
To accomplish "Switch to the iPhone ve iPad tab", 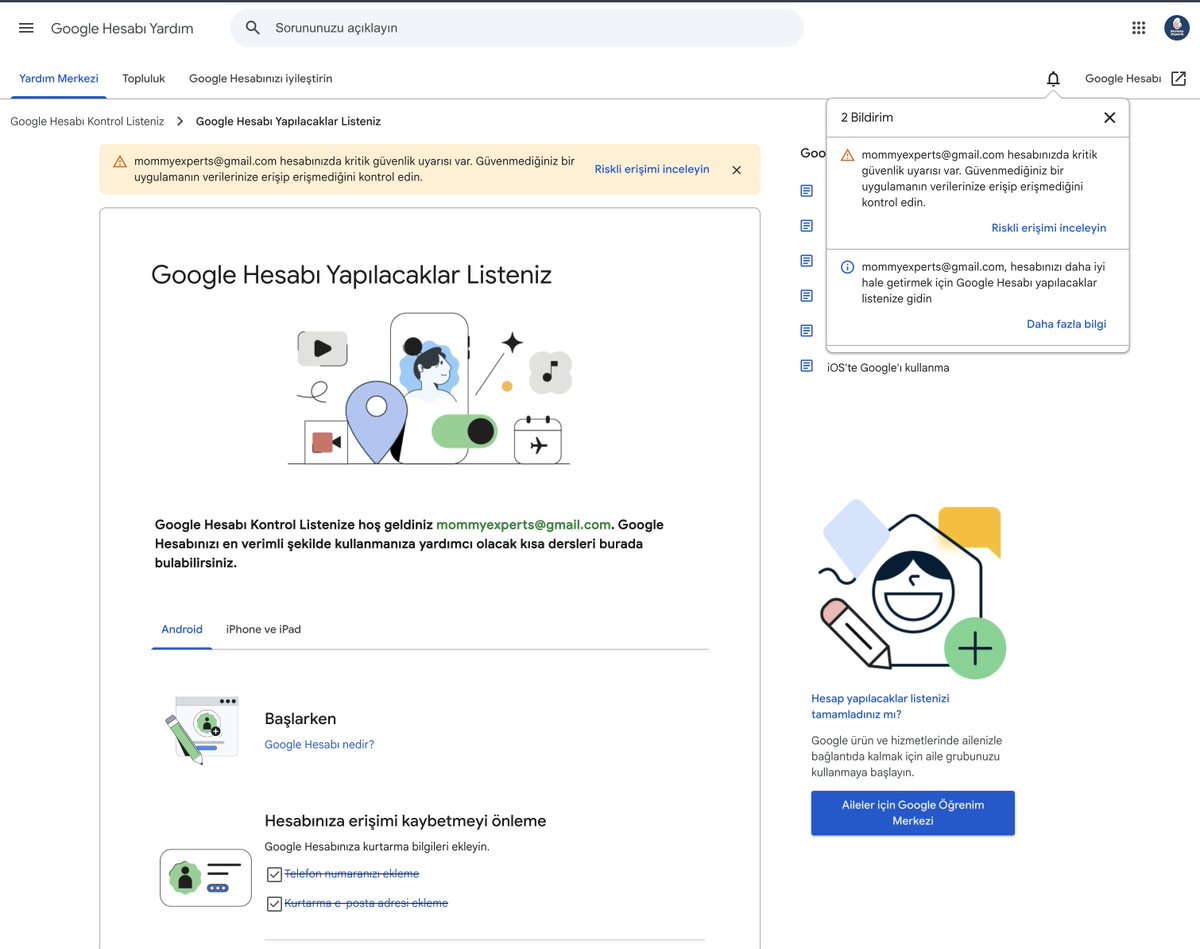I will [263, 629].
